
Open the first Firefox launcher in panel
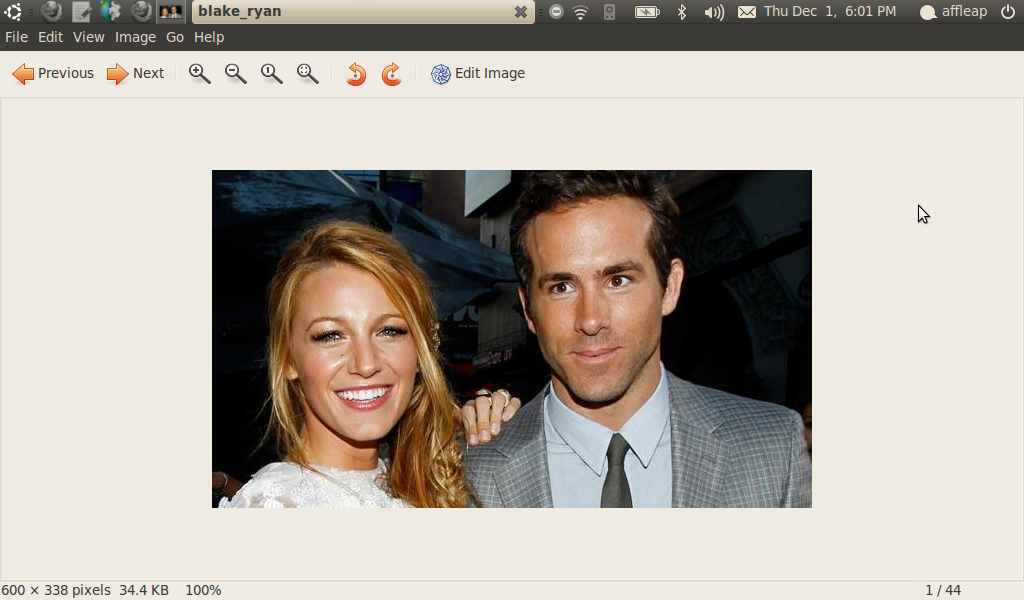(51, 11)
